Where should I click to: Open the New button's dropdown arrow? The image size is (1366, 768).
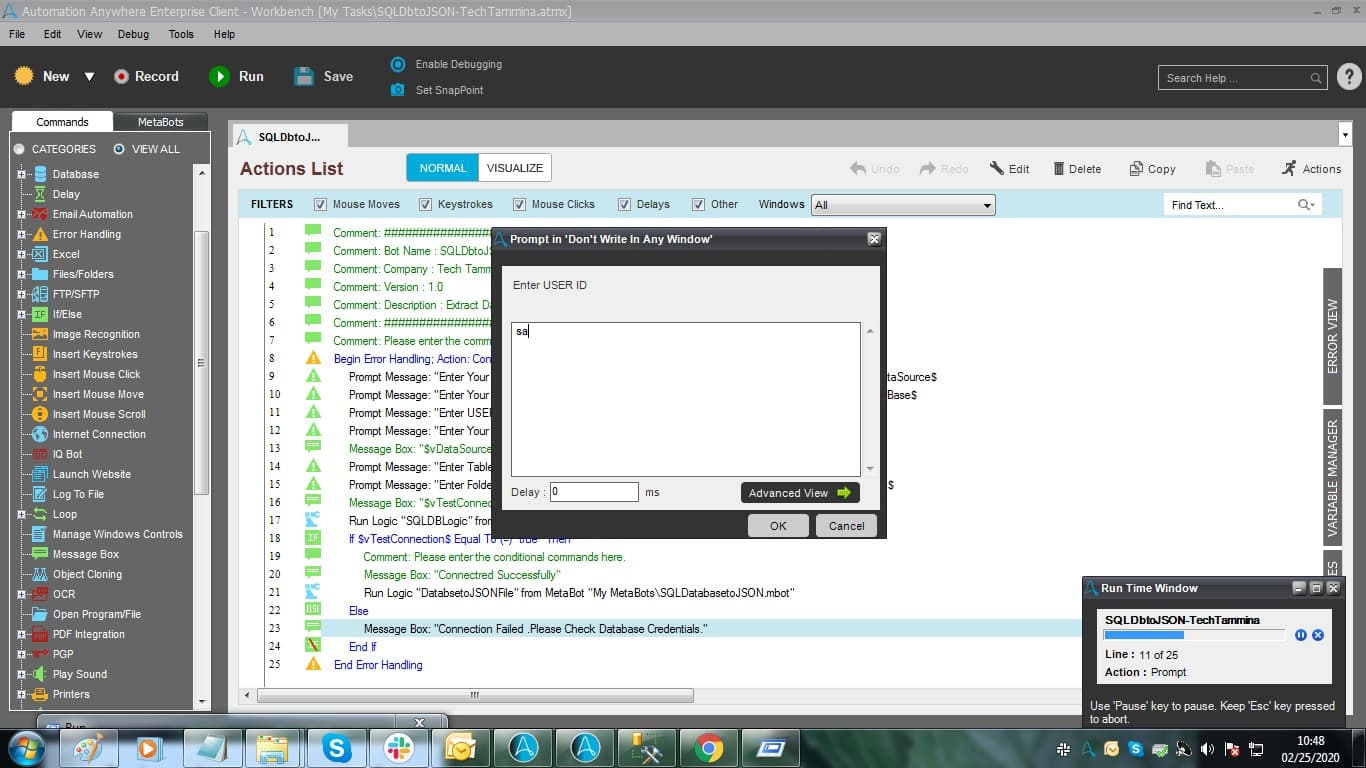[89, 76]
